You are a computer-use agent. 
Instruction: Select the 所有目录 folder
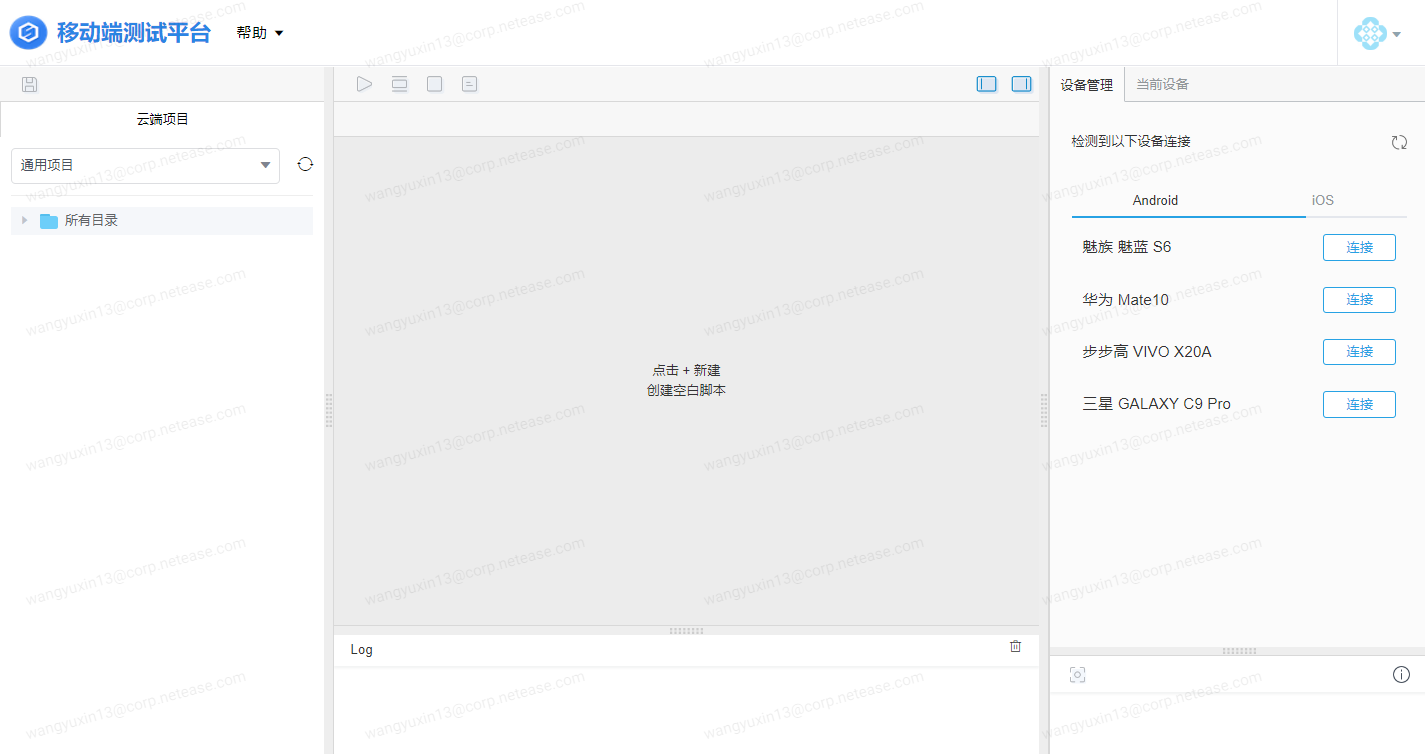(x=162, y=220)
